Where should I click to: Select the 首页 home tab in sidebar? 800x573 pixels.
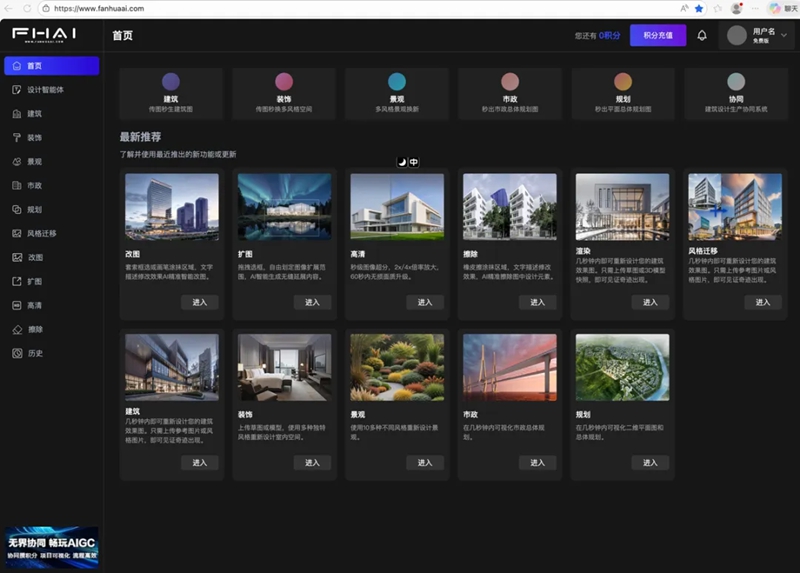click(51, 66)
